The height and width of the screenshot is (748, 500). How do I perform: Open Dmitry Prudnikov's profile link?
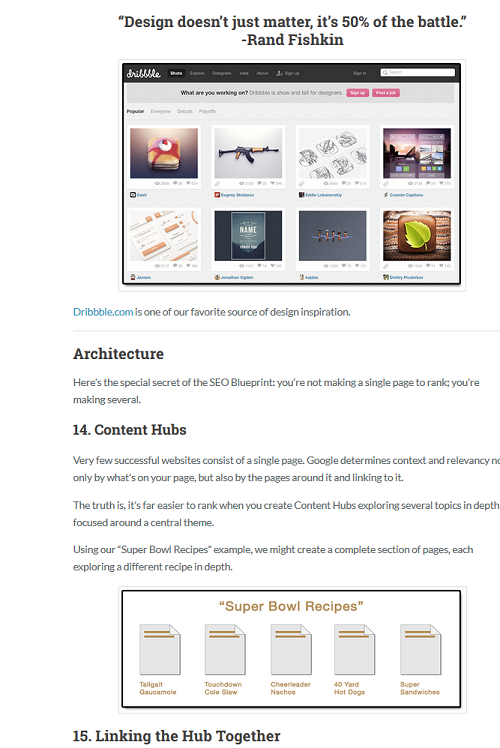[406, 277]
